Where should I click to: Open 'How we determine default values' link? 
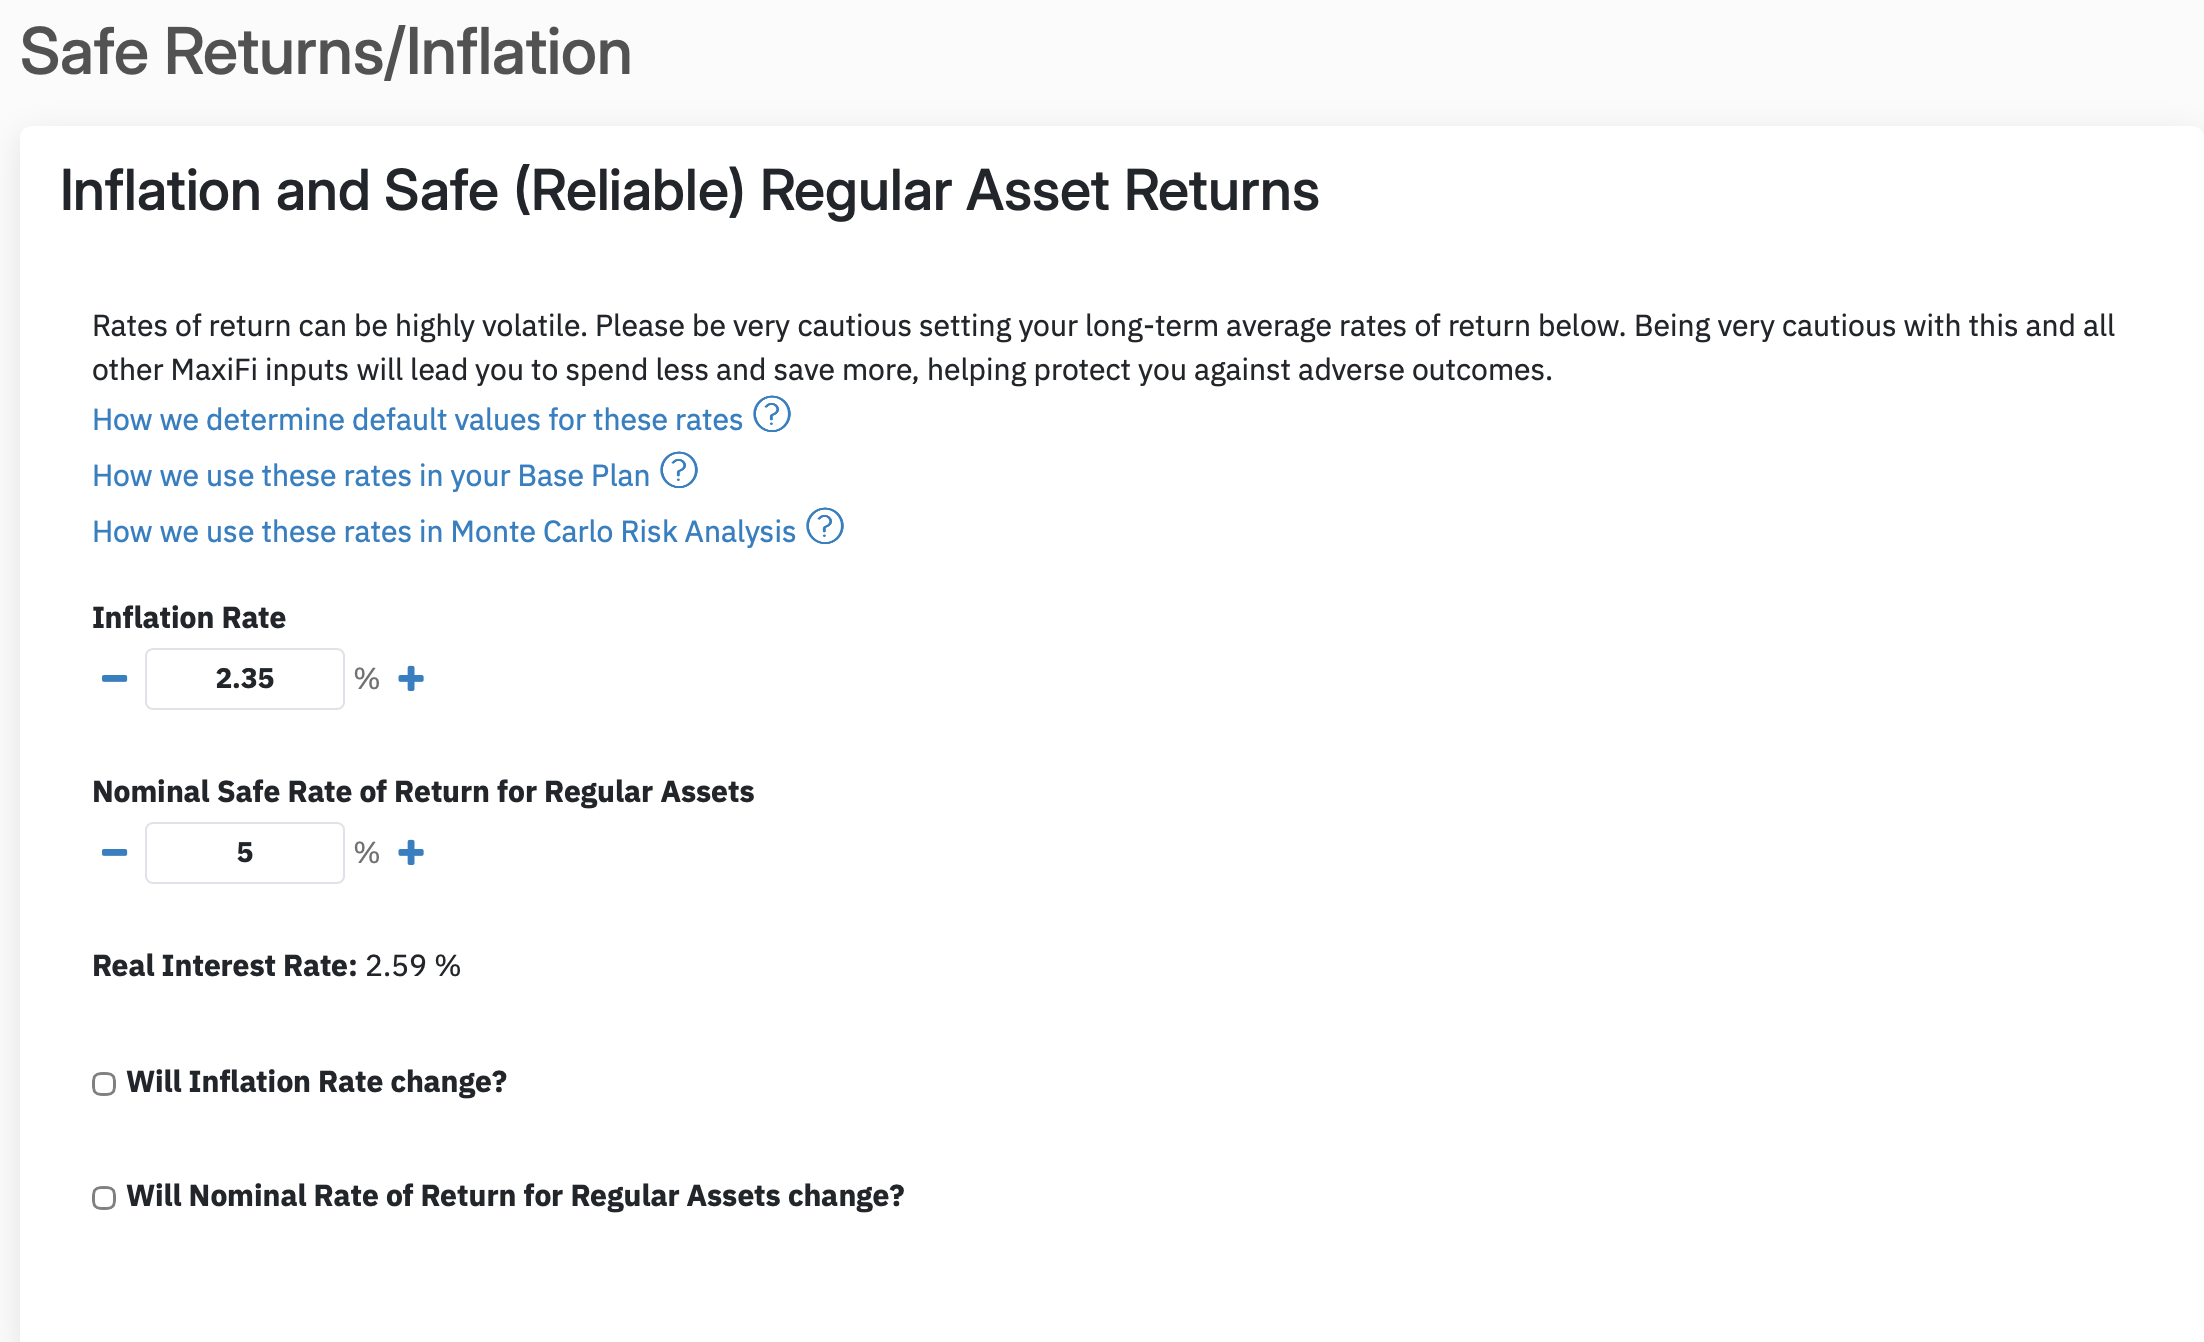418,420
